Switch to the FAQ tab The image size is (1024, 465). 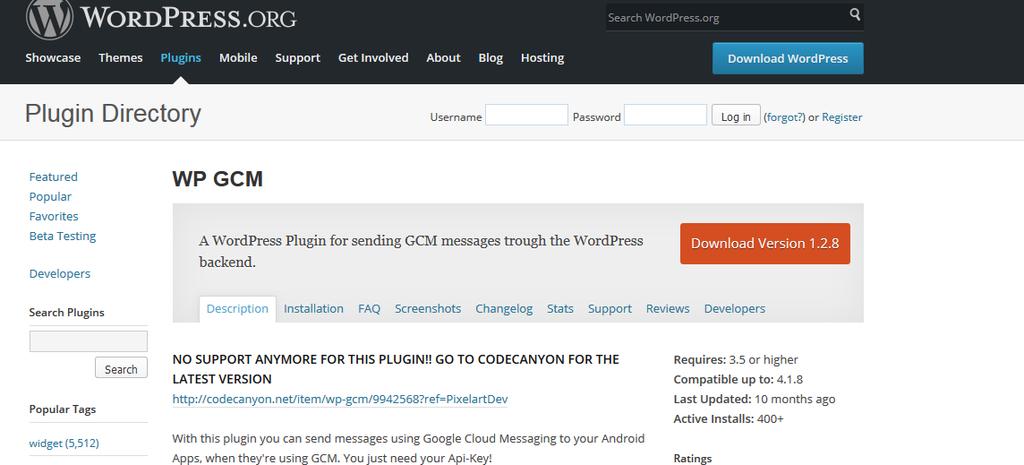(x=369, y=309)
